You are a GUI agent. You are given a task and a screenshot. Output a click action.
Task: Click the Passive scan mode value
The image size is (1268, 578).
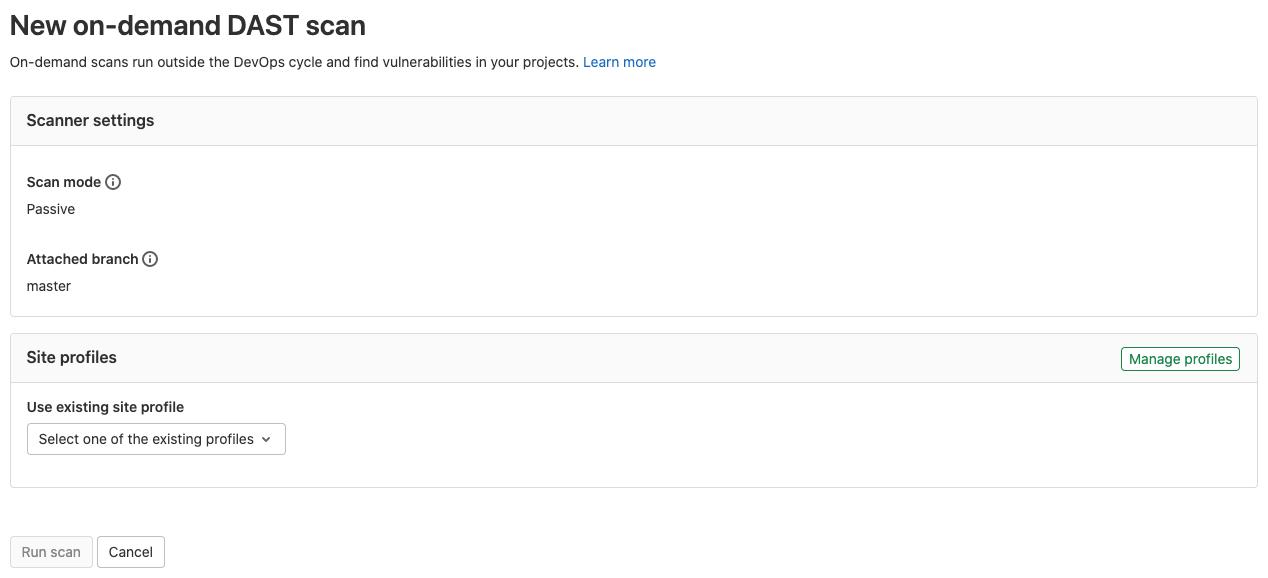point(51,209)
